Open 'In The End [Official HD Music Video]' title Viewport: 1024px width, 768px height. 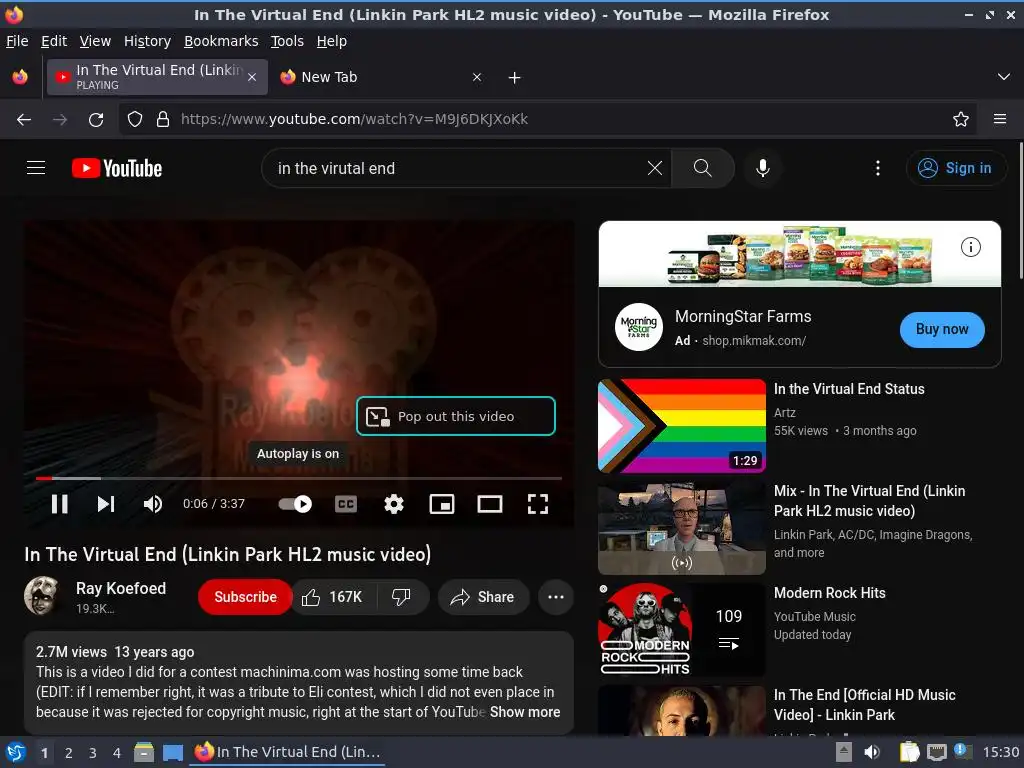(865, 705)
